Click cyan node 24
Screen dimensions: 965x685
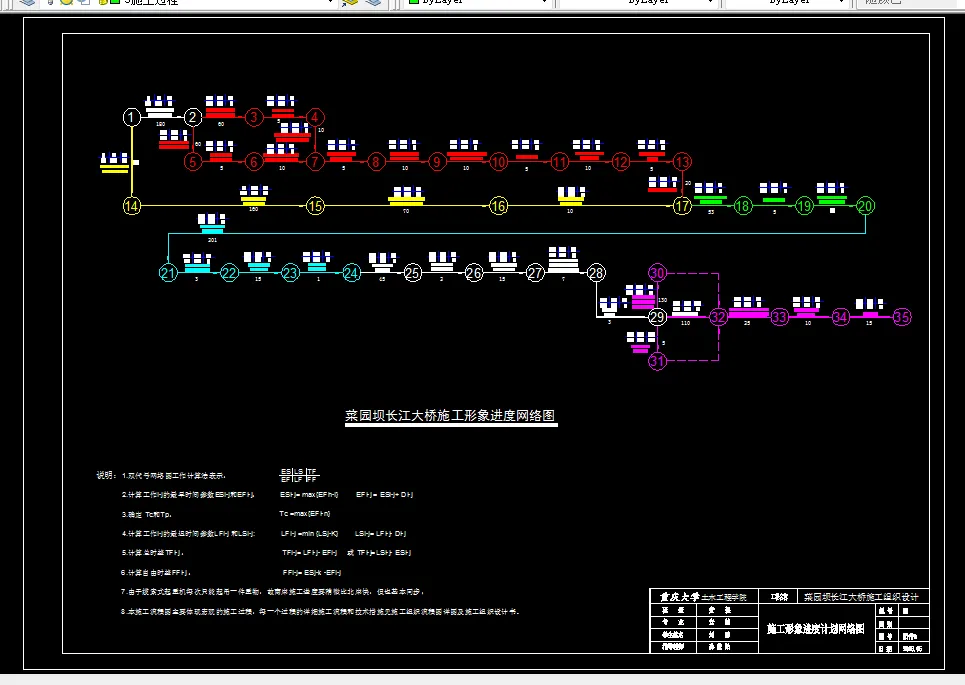[351, 273]
